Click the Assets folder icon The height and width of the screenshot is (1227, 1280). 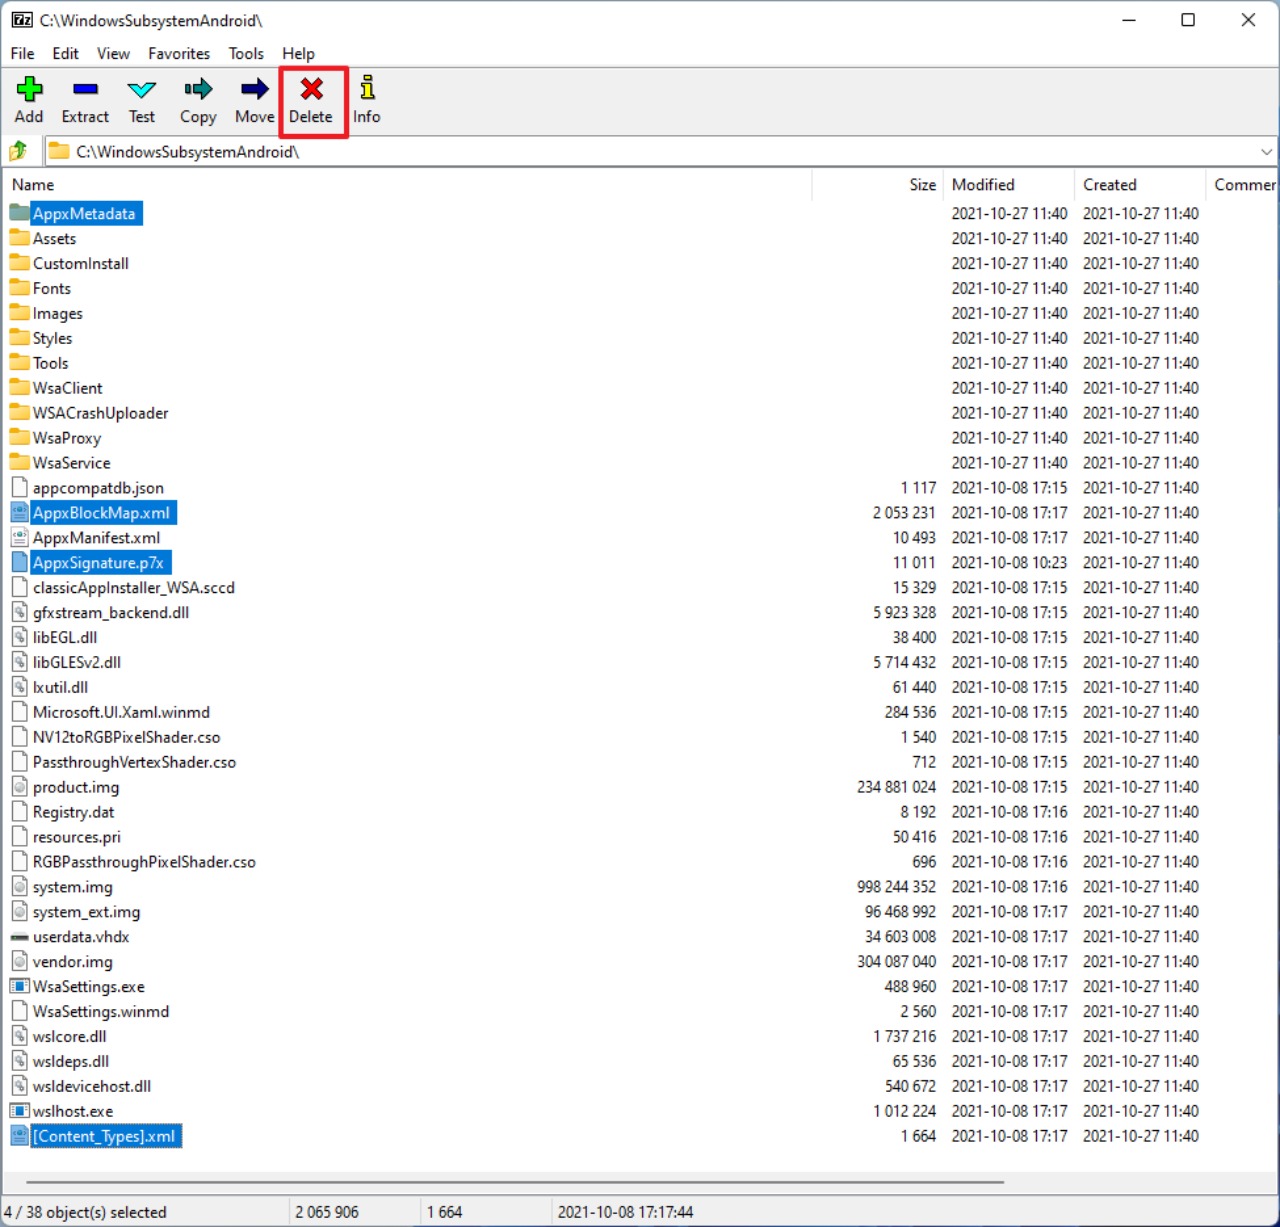pyautogui.click(x=20, y=238)
